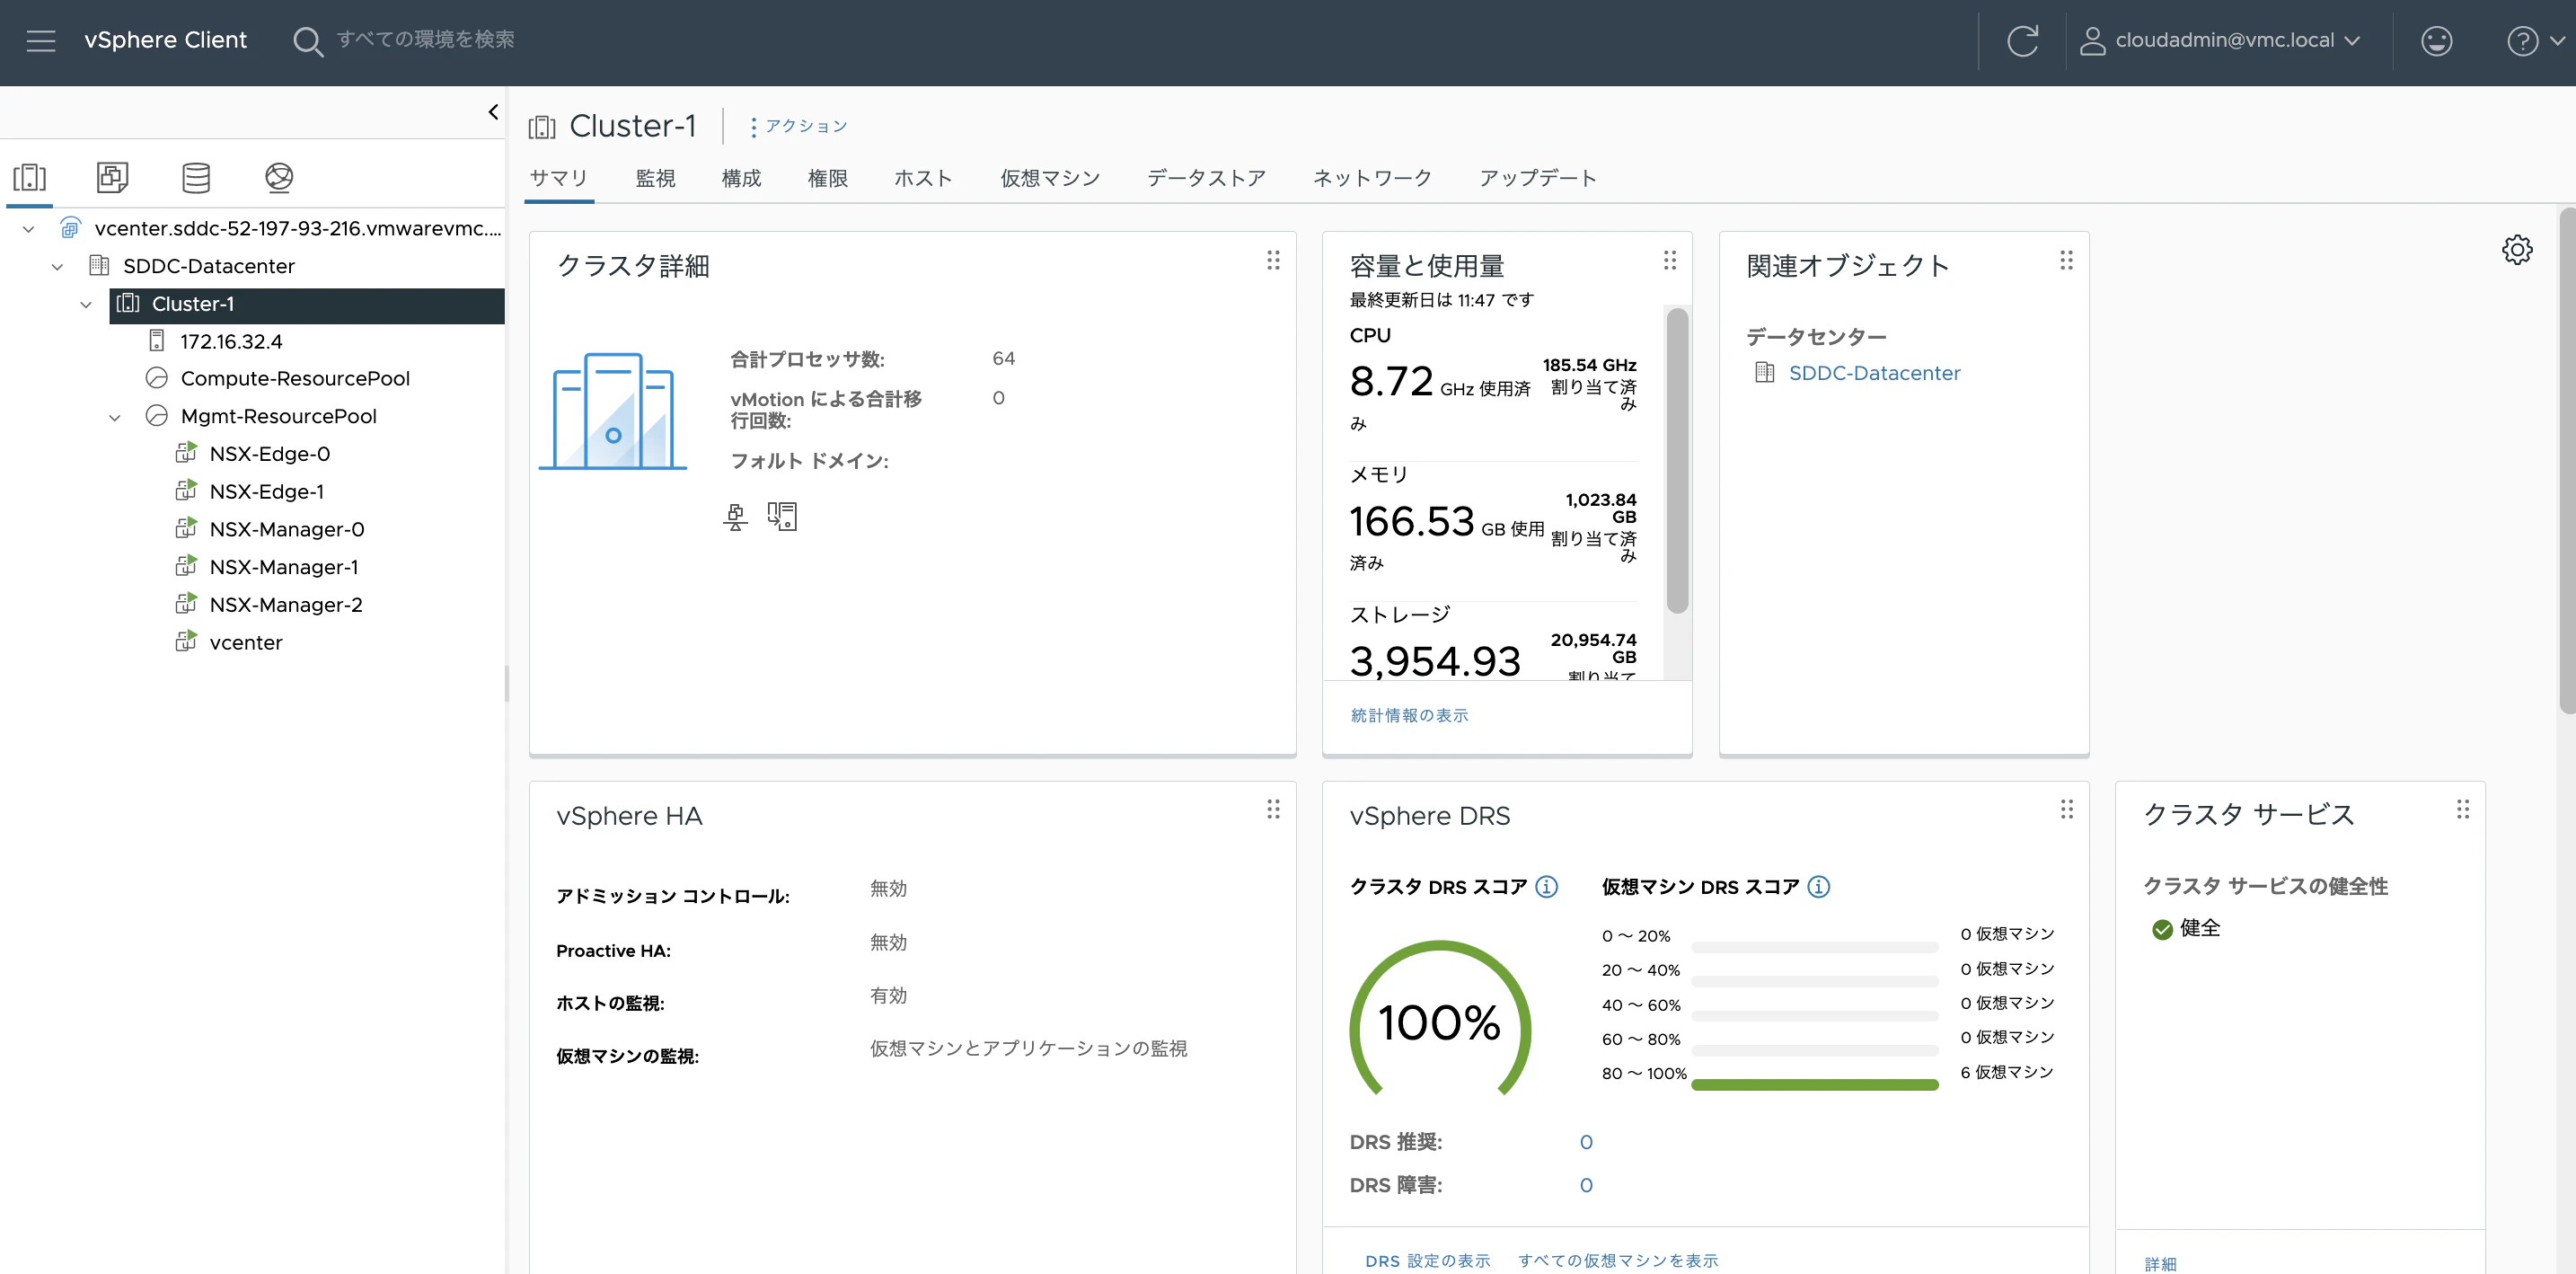This screenshot has width=2576, height=1274.
Task: Click the main page vertical scrollbar
Action: [2567, 460]
